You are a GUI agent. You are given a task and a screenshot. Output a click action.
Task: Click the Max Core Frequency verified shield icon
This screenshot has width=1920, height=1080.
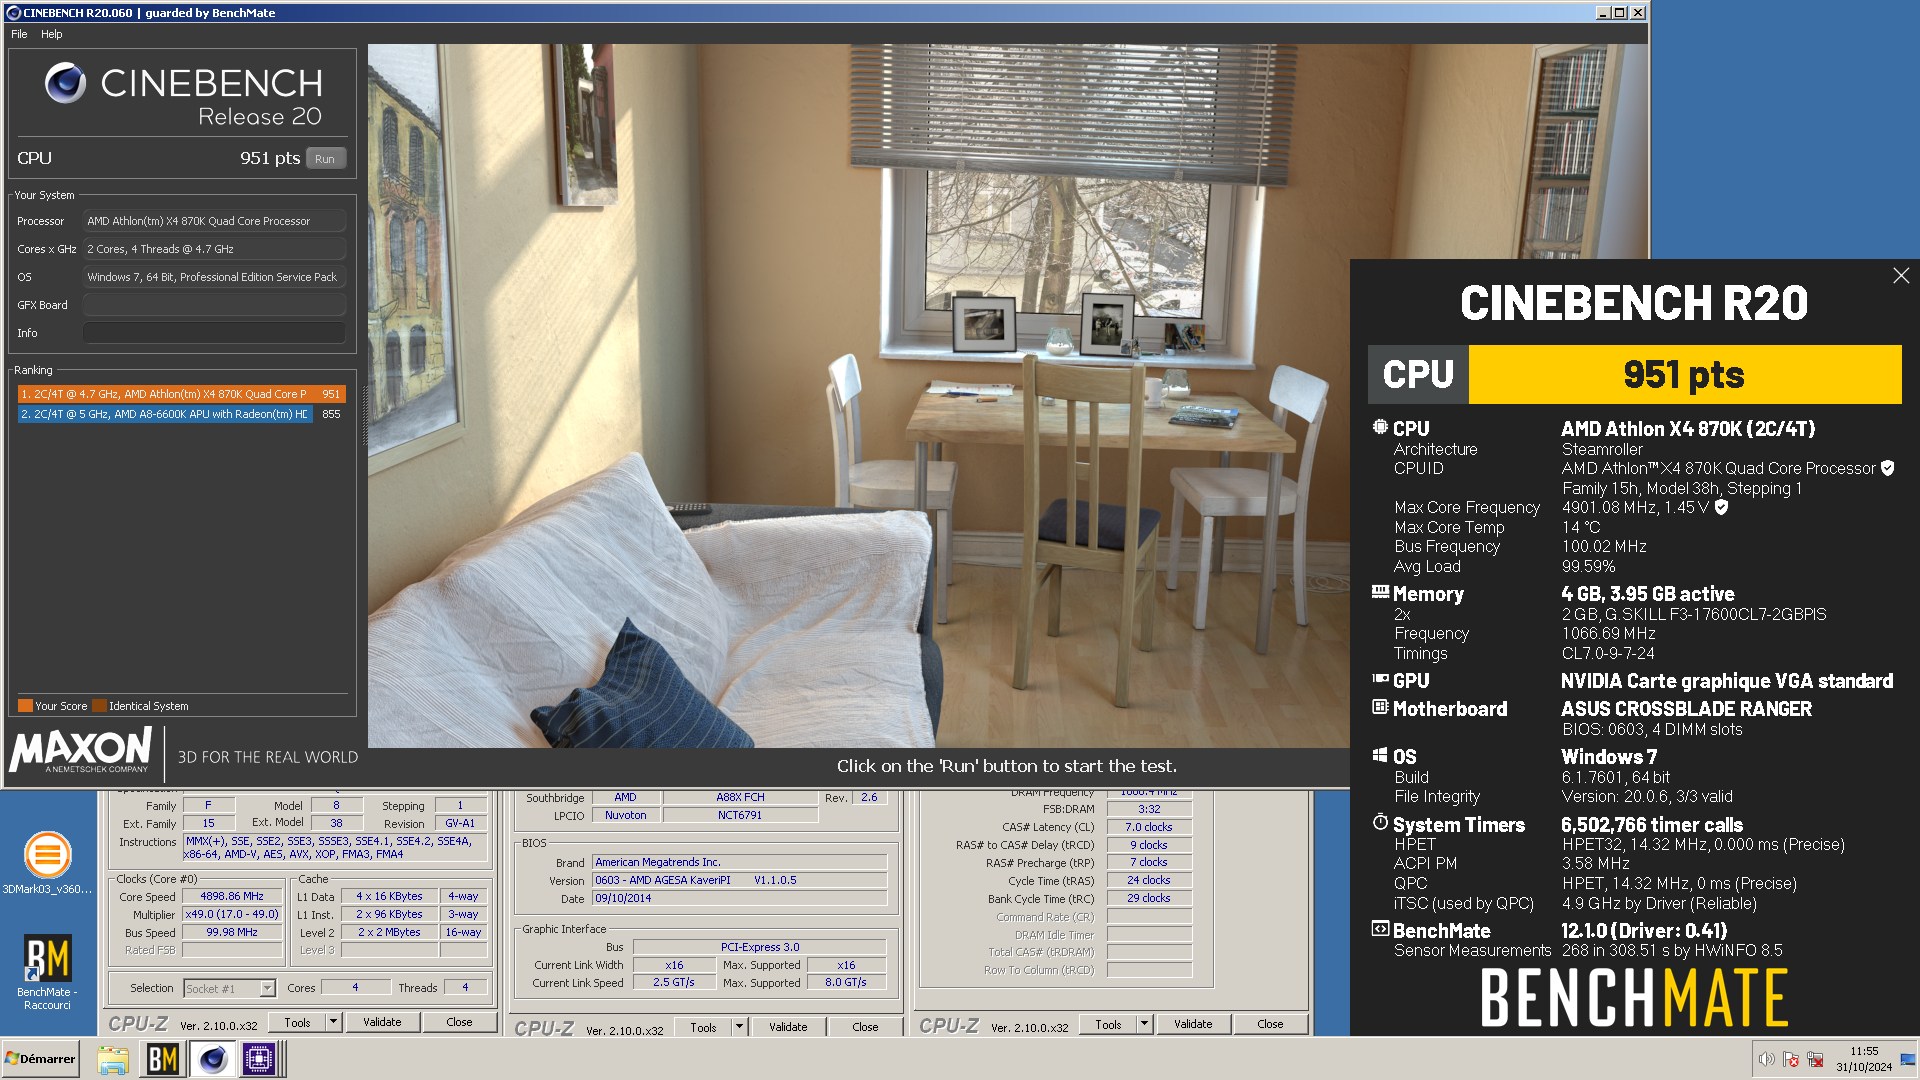(x=1721, y=507)
